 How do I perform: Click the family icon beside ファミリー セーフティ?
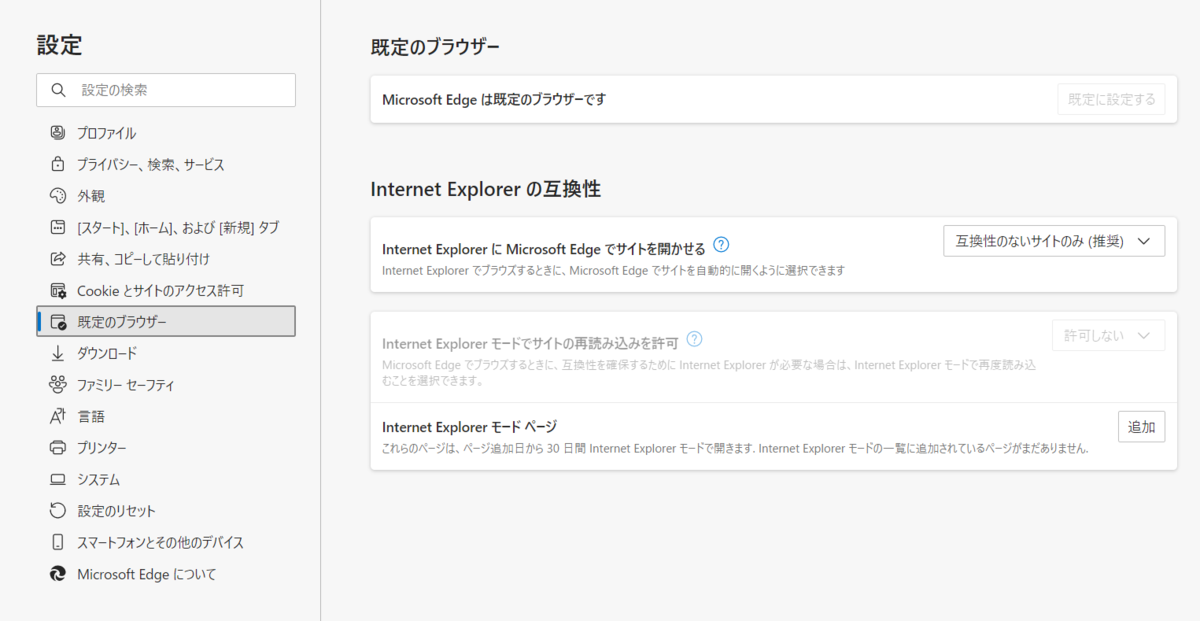point(57,385)
